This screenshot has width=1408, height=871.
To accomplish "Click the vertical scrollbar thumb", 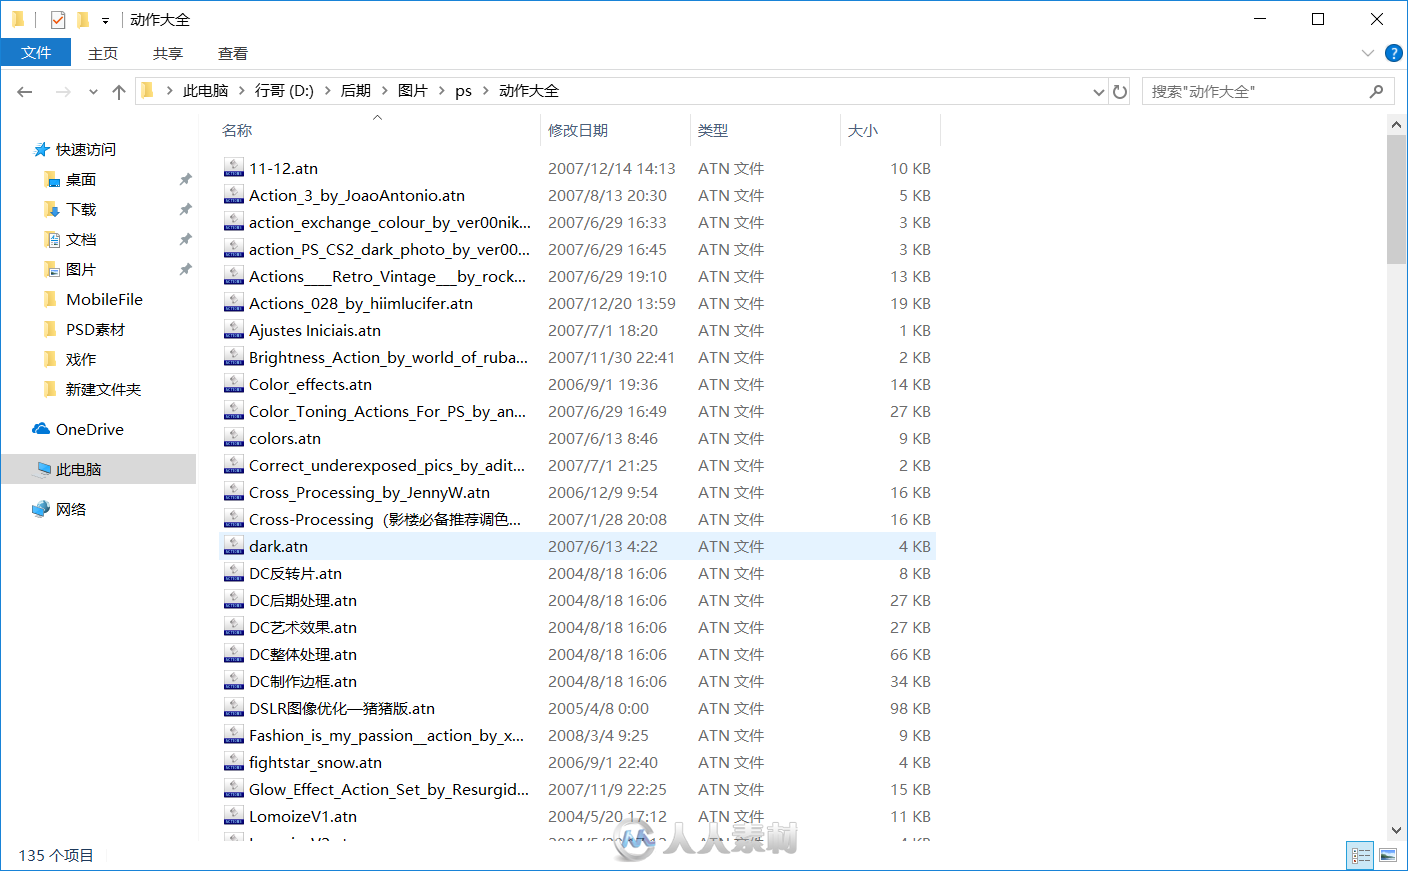I will tap(1397, 199).
